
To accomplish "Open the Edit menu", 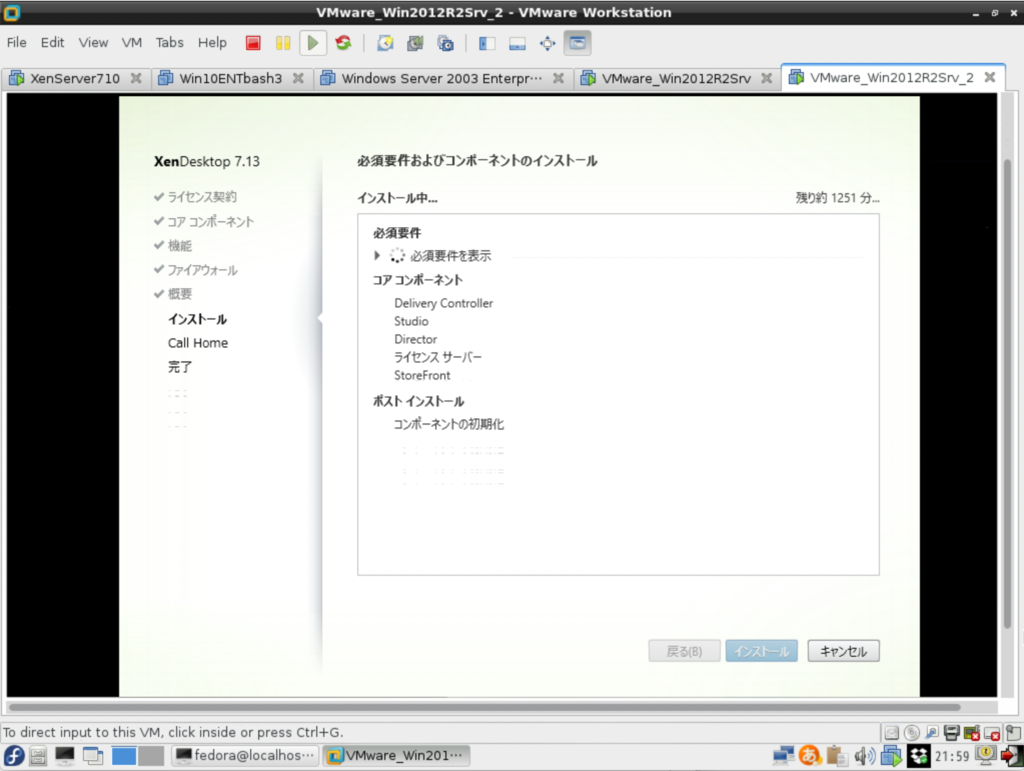I will (52, 42).
